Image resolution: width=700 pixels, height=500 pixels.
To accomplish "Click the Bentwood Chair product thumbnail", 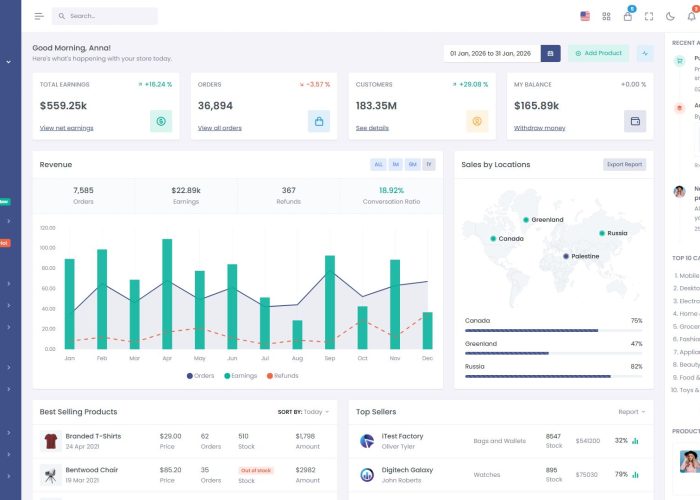I will coord(51,475).
